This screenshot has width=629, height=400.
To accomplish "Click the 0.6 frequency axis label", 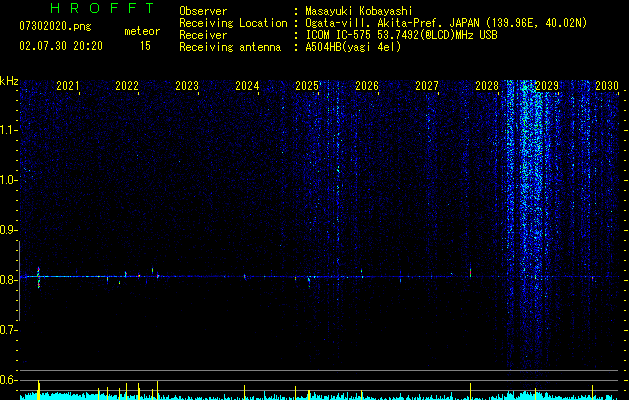I will tap(8, 380).
